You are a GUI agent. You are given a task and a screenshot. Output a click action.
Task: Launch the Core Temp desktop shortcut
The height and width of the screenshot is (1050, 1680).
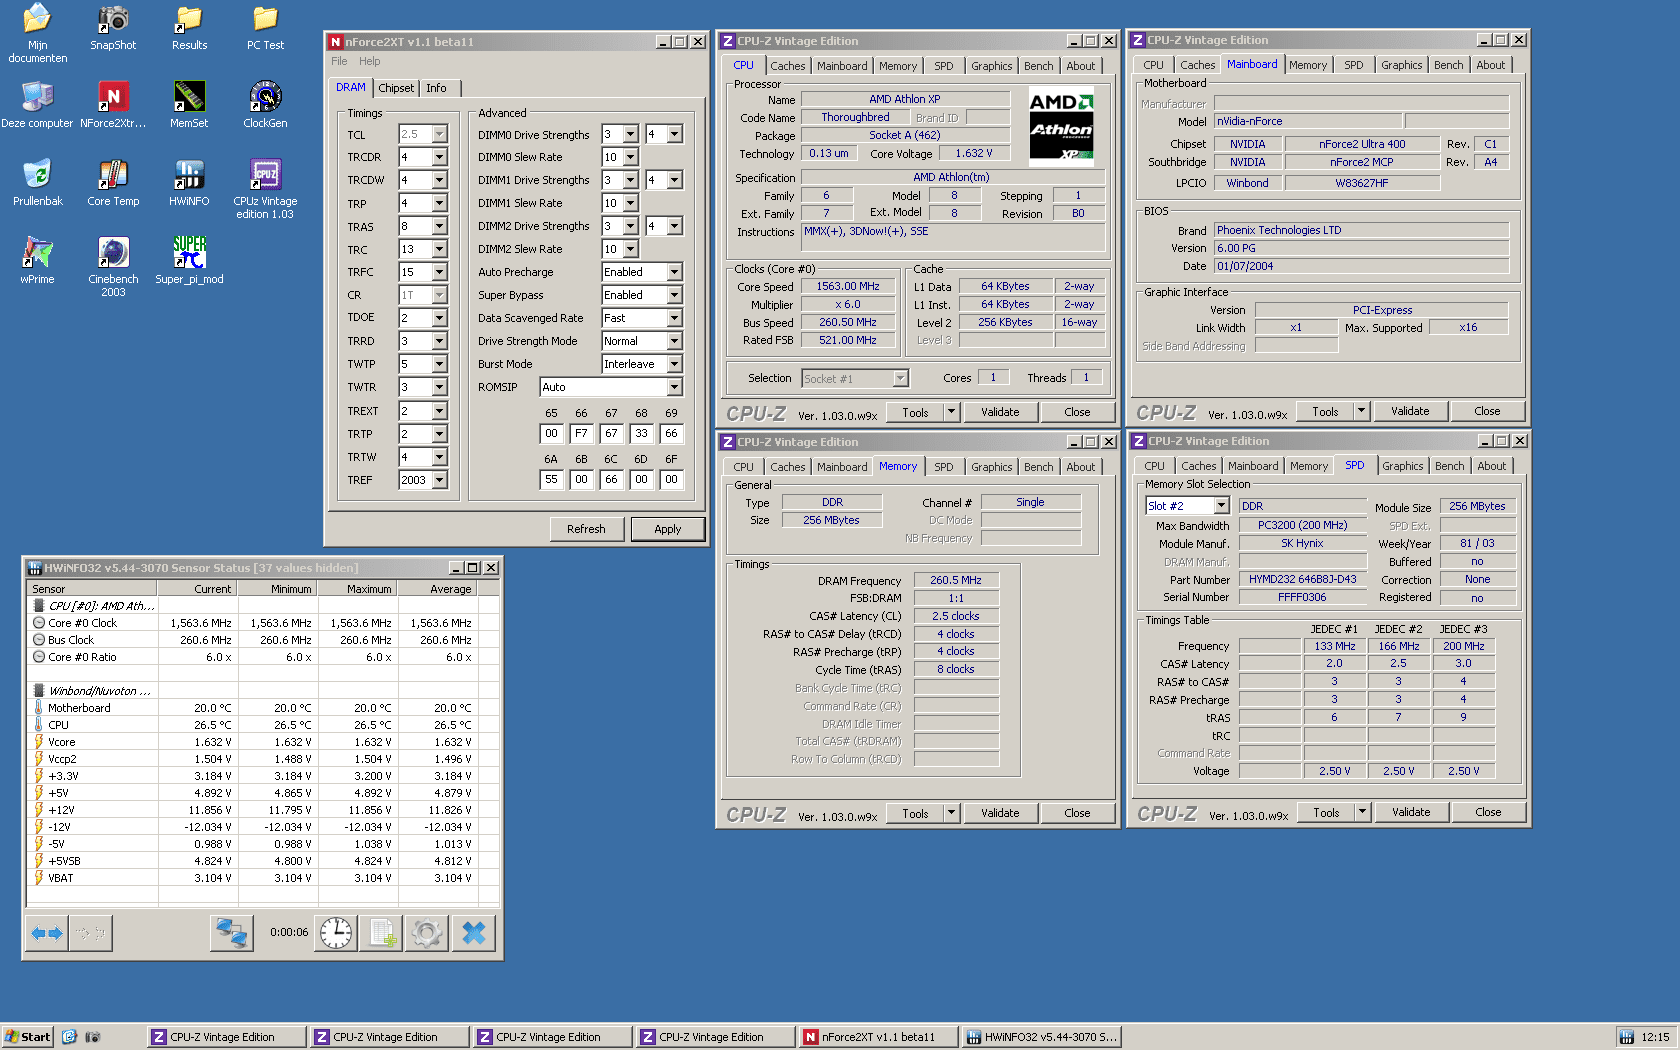coord(113,183)
